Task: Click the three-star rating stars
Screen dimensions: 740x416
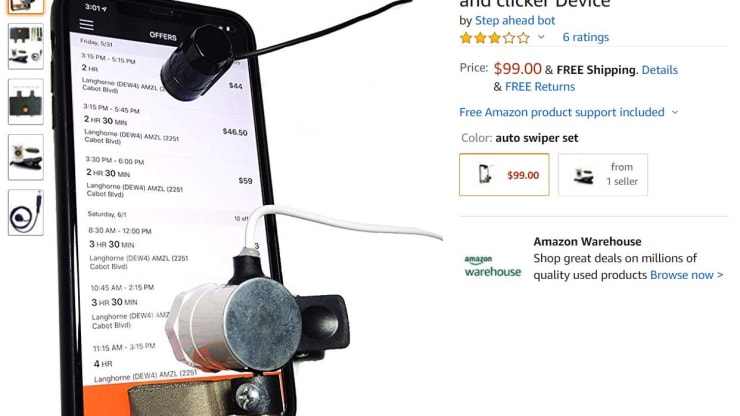Action: click(495, 38)
